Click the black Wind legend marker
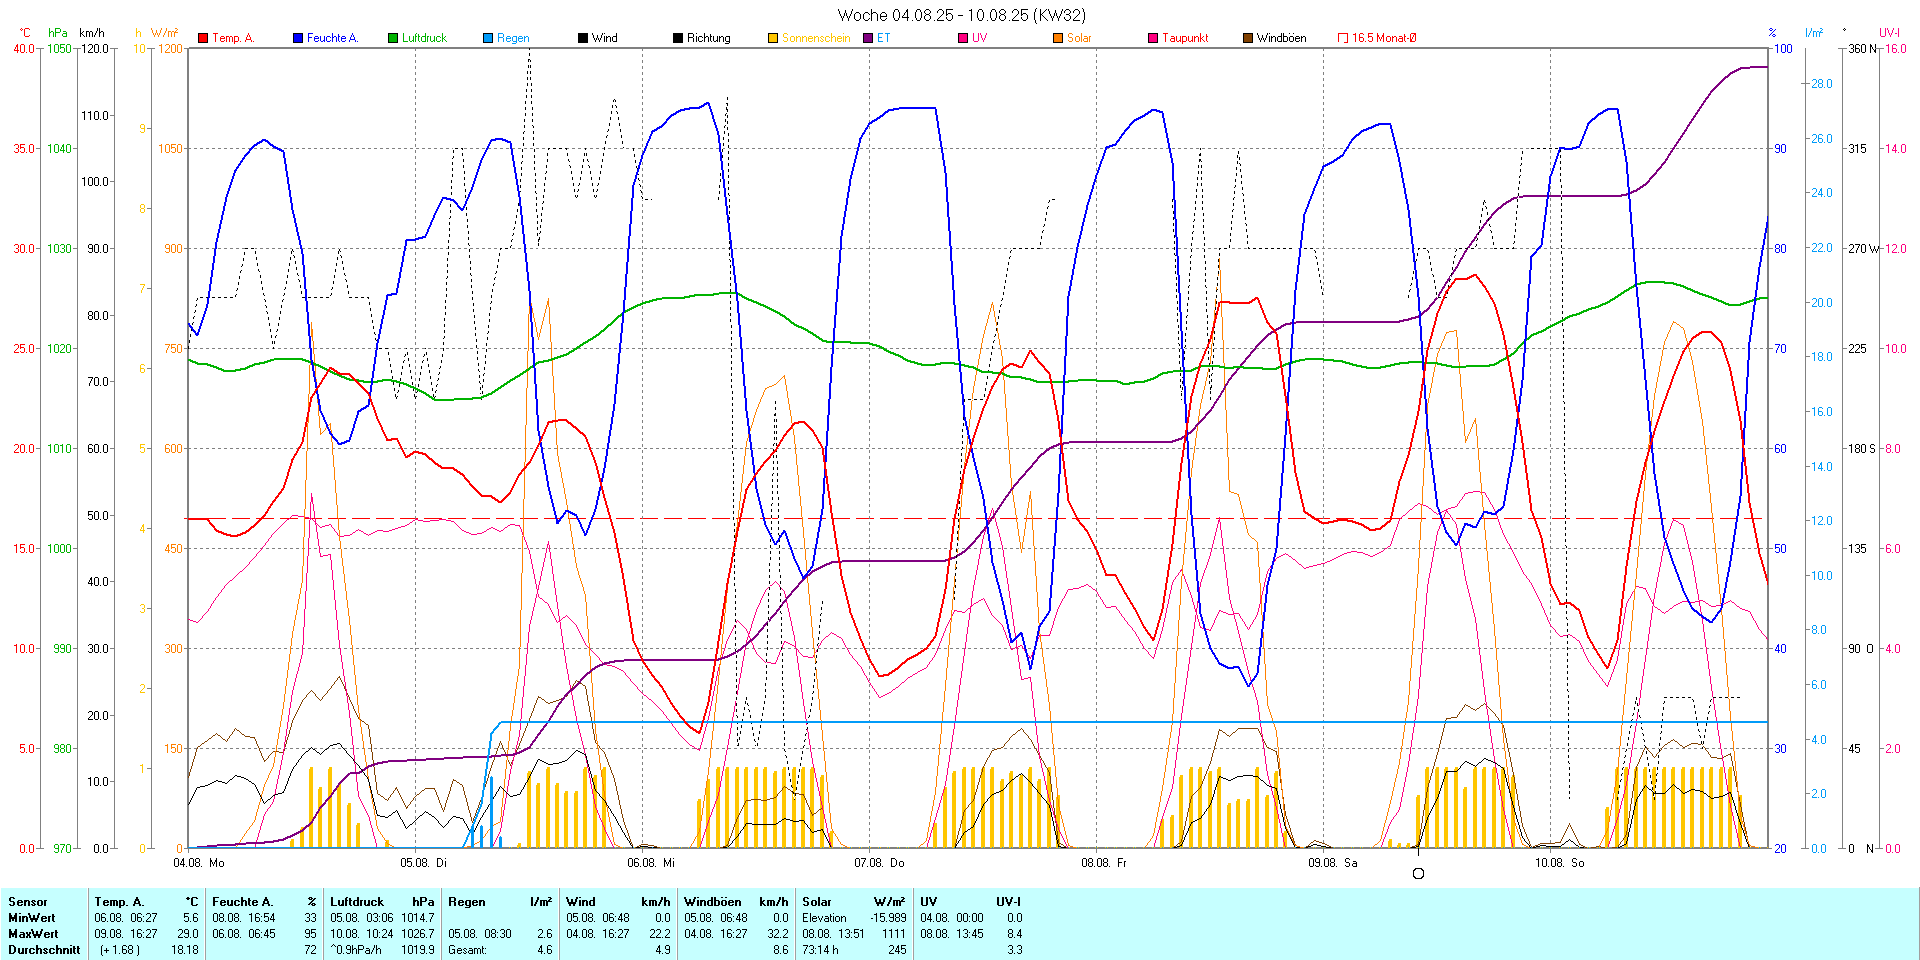Screen dimensions: 1920x960 coord(583,38)
